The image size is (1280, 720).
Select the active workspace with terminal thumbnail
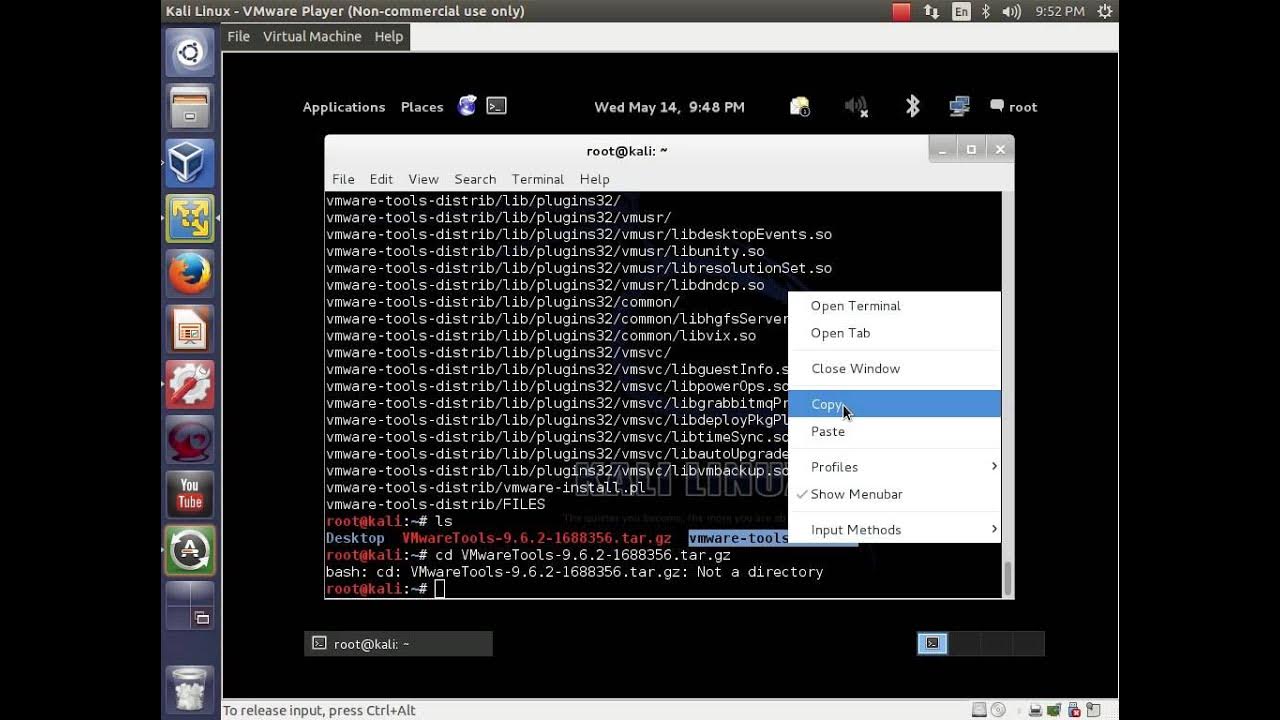(x=932, y=643)
